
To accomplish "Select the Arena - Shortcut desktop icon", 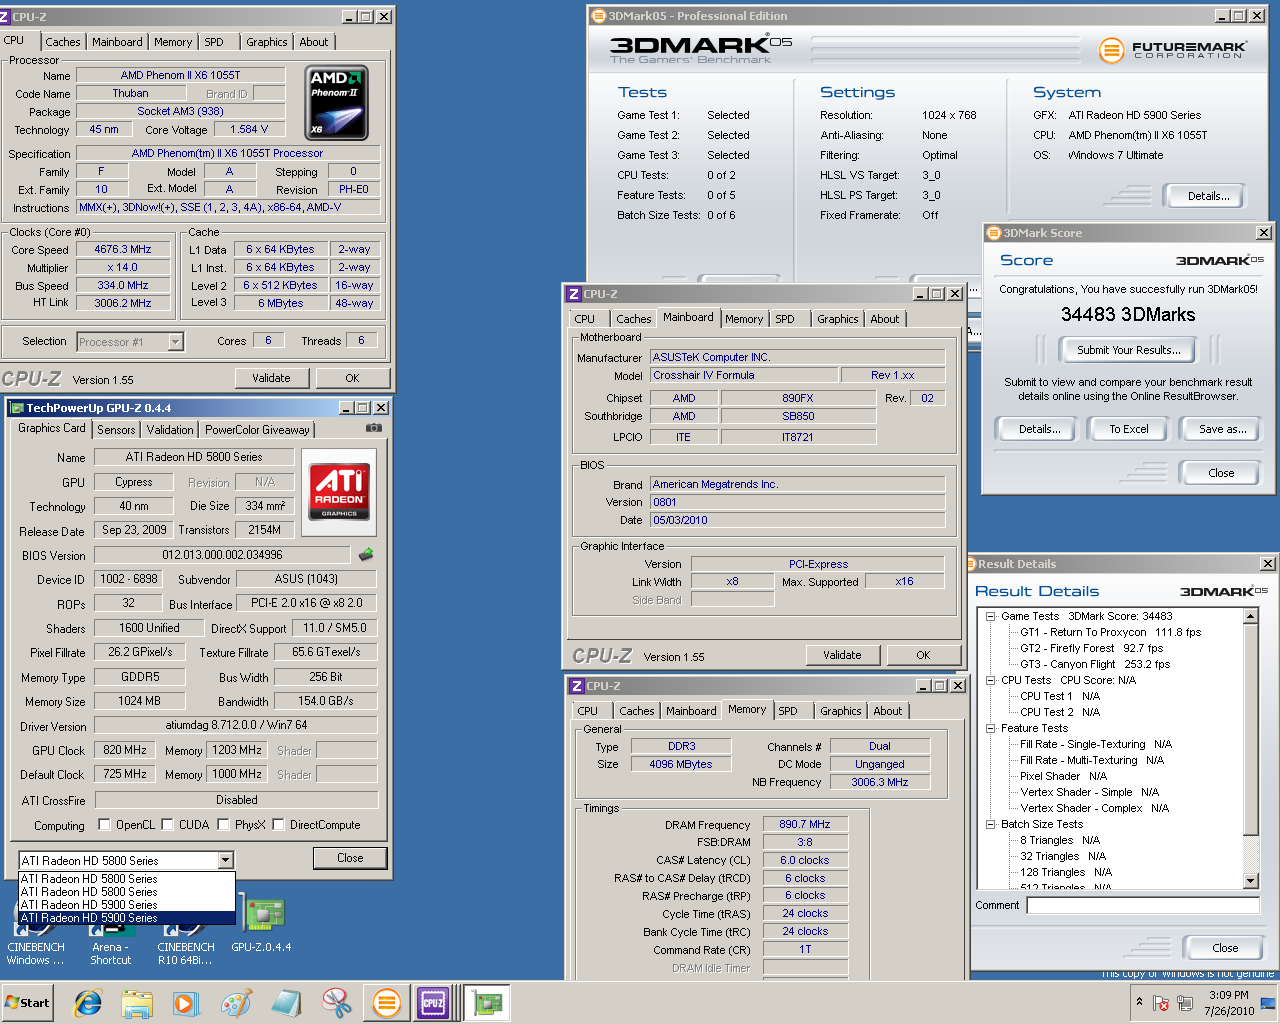I will 111,941.
